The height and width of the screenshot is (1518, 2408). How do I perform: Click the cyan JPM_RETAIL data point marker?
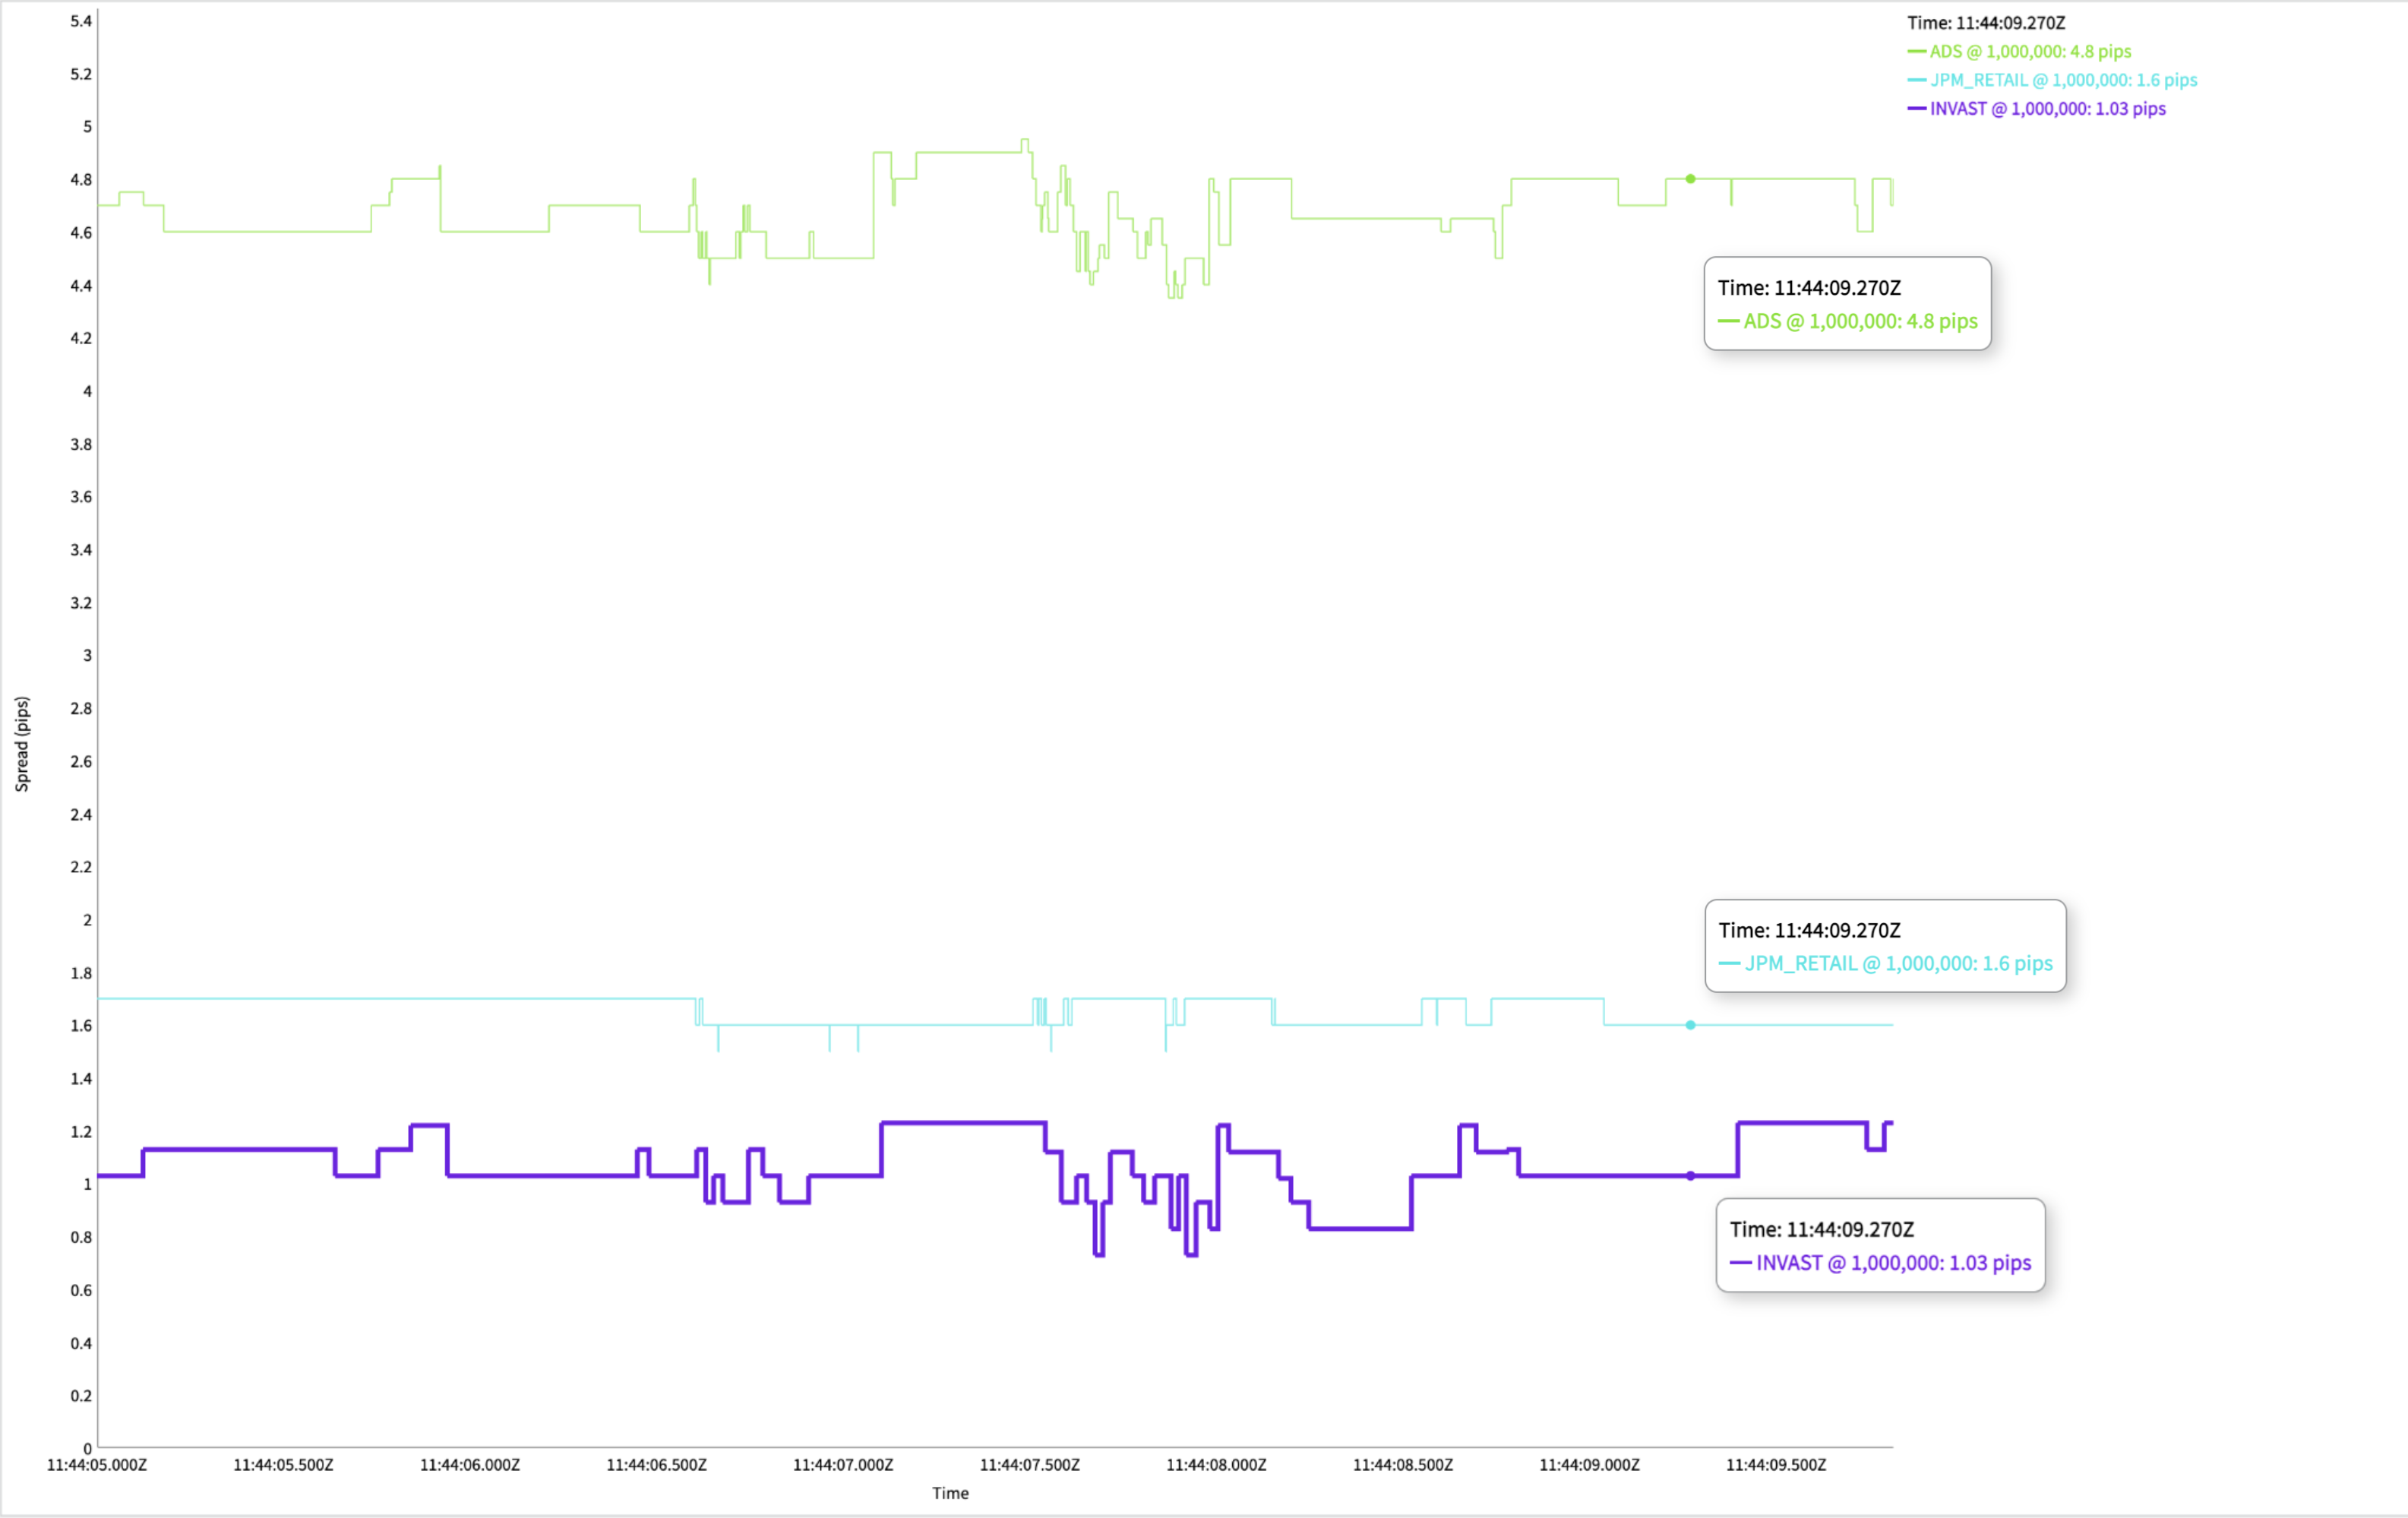(x=1691, y=1025)
